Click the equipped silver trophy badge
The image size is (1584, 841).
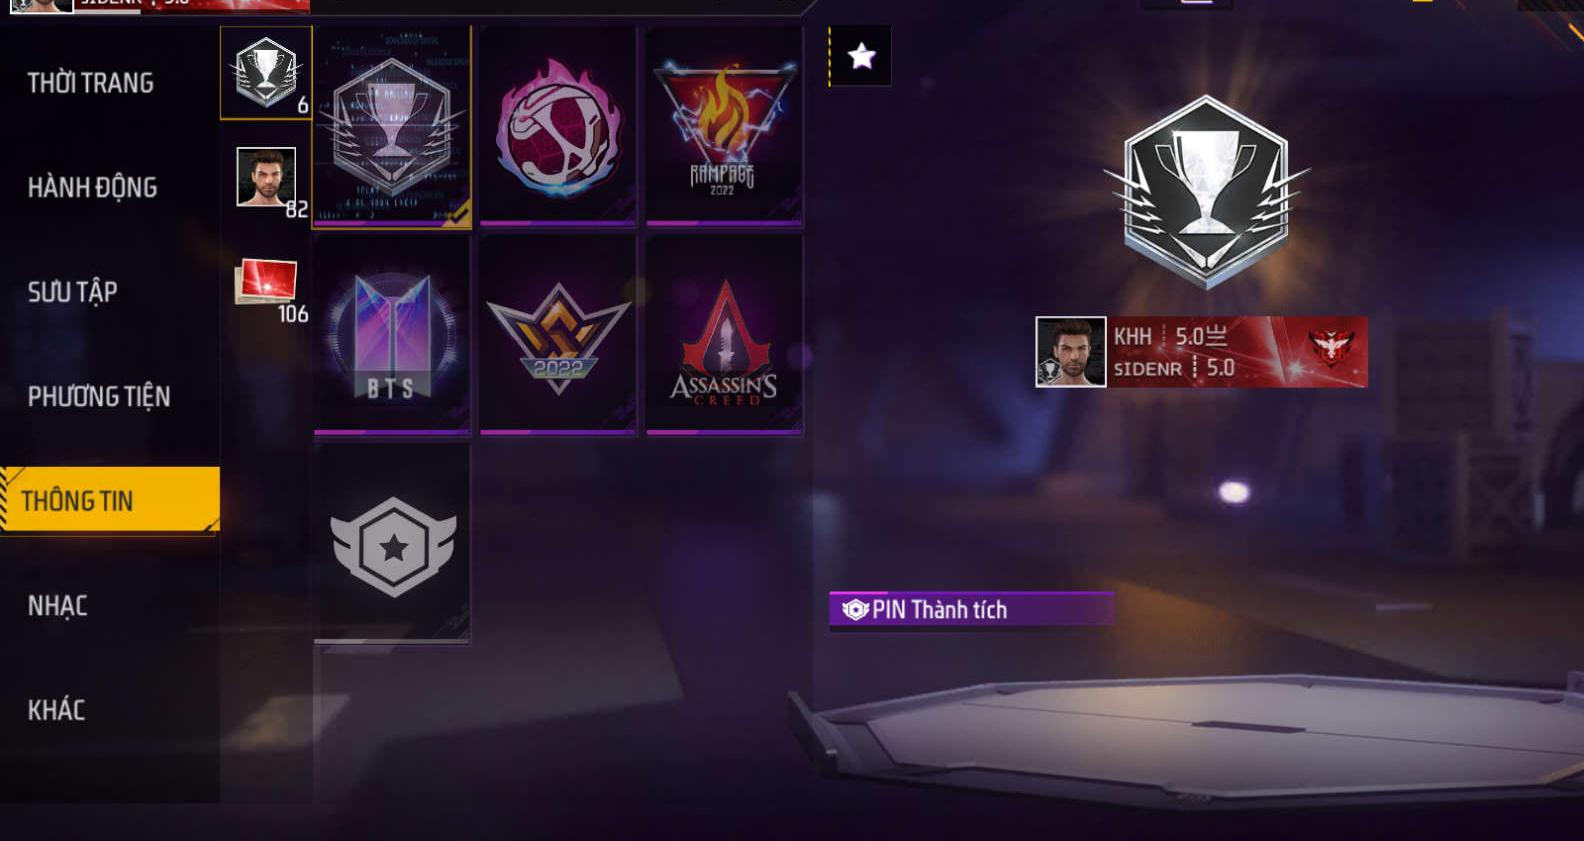pyautogui.click(x=392, y=127)
